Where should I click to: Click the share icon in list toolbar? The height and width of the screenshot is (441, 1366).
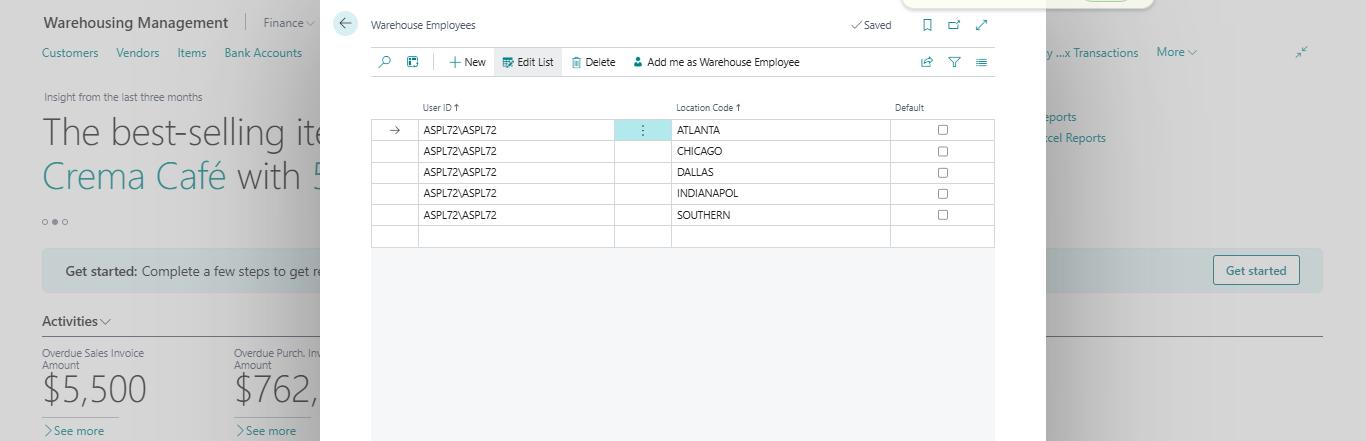click(927, 62)
